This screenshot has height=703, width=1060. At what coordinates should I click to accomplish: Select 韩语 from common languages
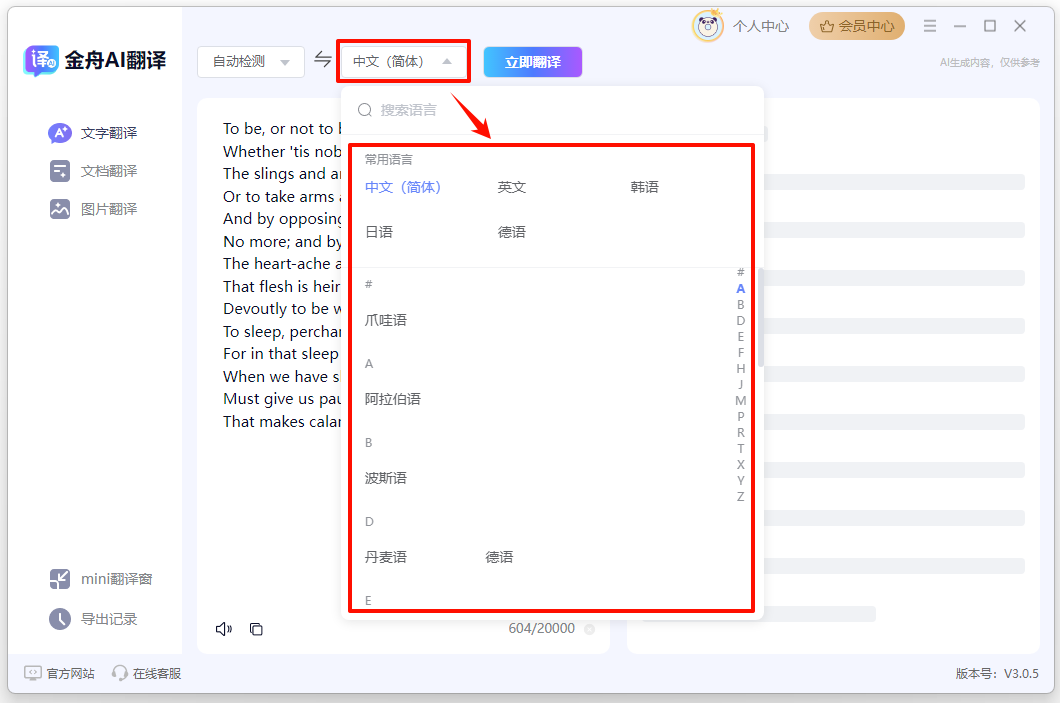point(644,187)
